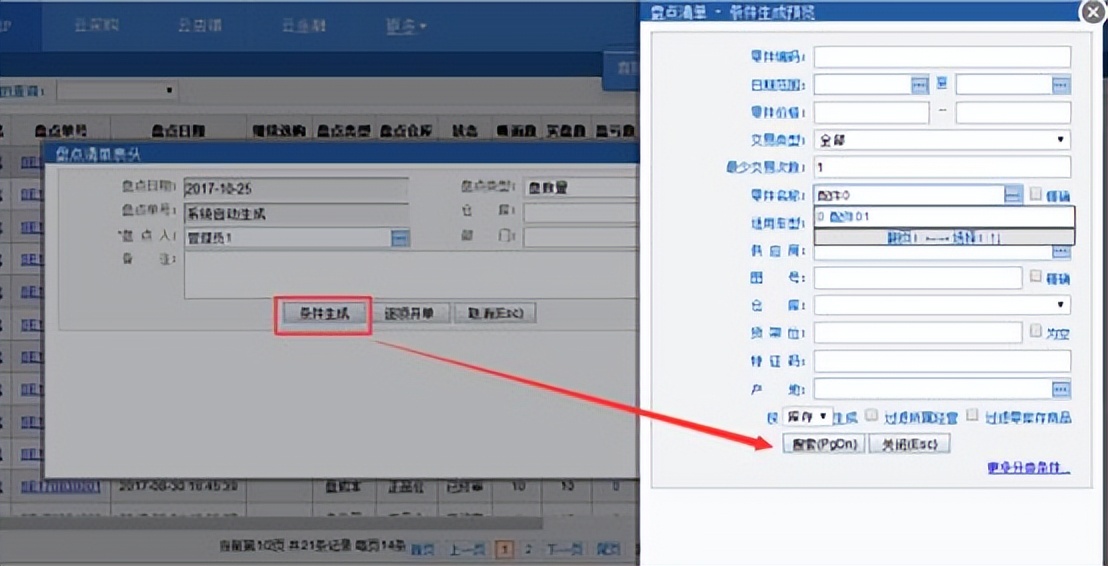The width and height of the screenshot is (1108, 566).
Task: Focus 备注 textarea in 盘点清单表头 dialog
Action: [411, 276]
